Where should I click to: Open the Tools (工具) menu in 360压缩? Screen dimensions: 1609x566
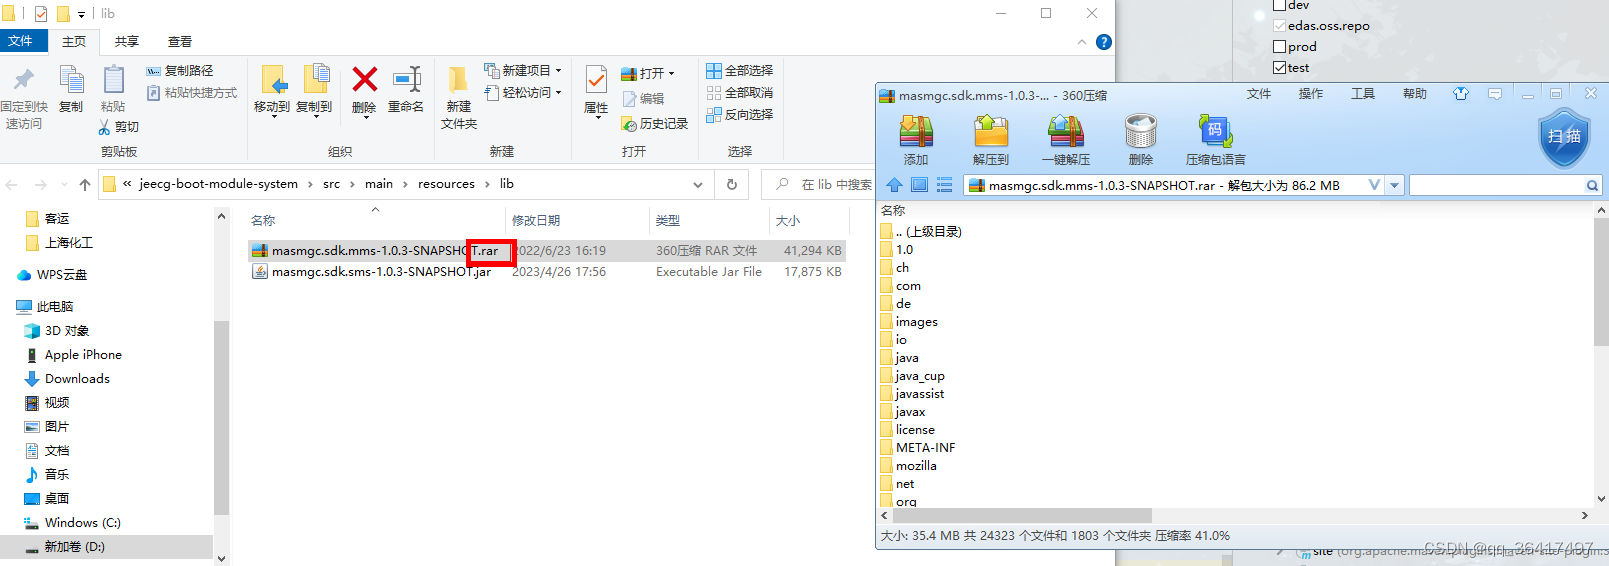1363,94
